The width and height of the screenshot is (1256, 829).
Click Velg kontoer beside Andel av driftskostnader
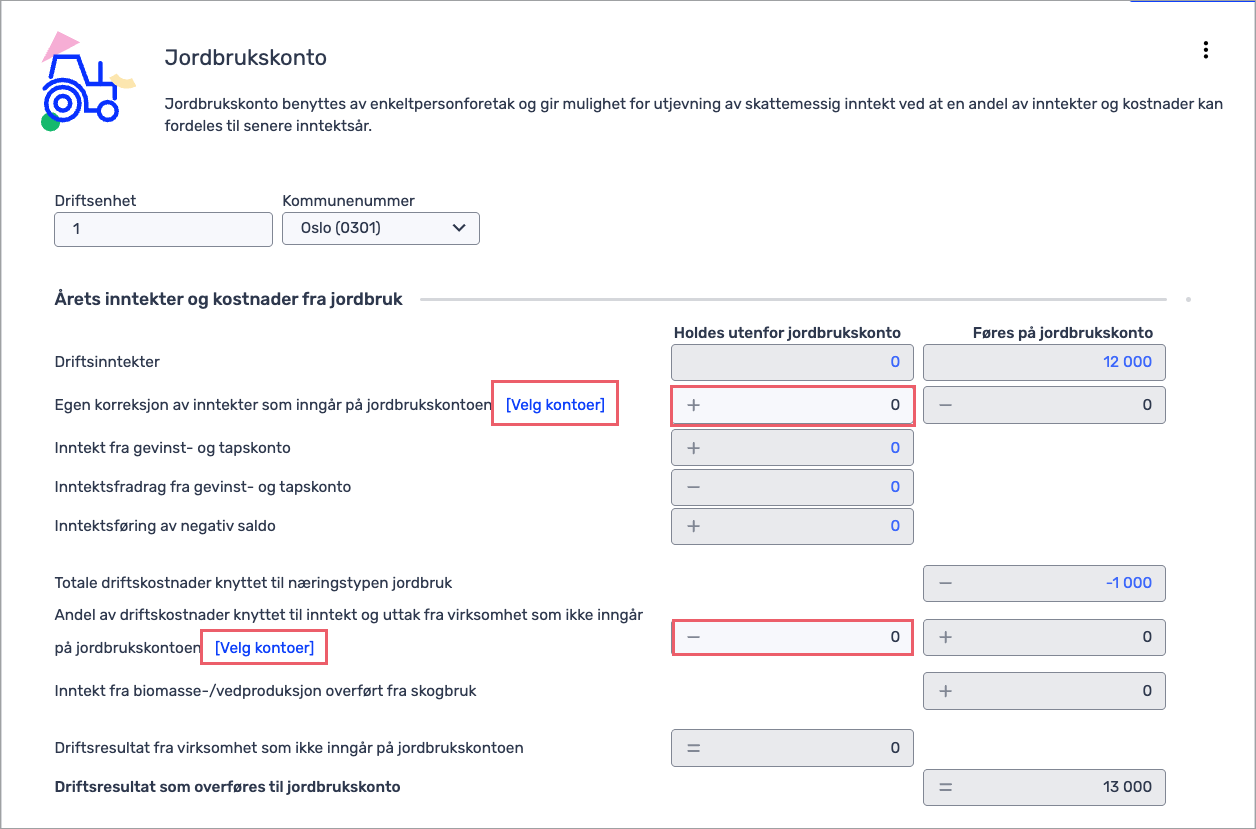pyautogui.click(x=264, y=648)
